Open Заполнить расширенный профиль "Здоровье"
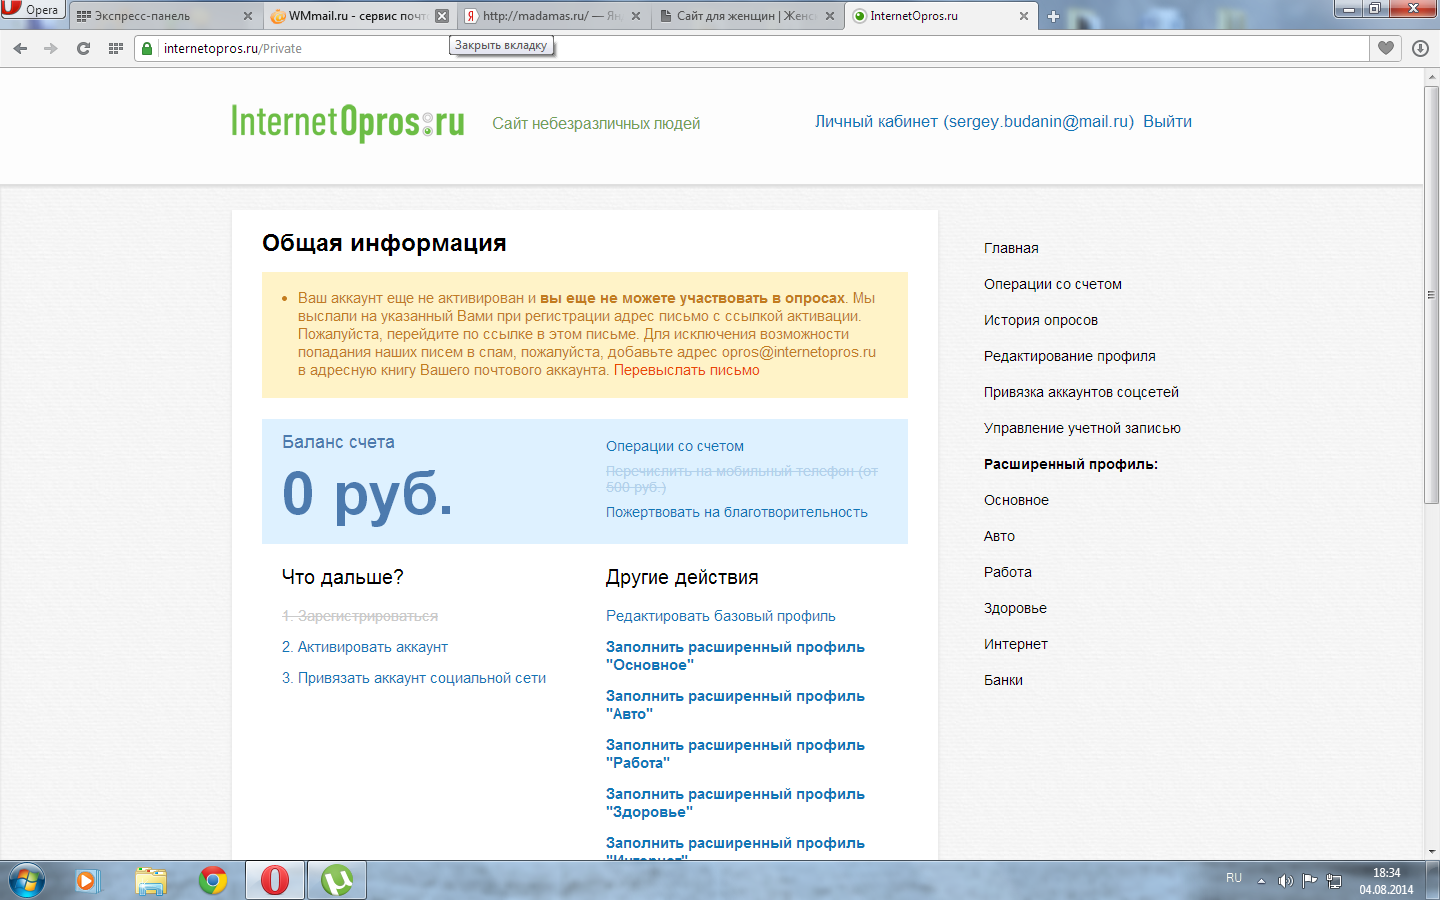The height and width of the screenshot is (900, 1440). click(x=735, y=803)
